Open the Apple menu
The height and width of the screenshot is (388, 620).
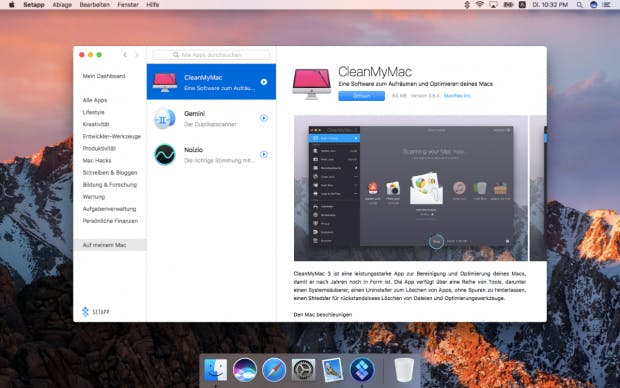coord(11,5)
